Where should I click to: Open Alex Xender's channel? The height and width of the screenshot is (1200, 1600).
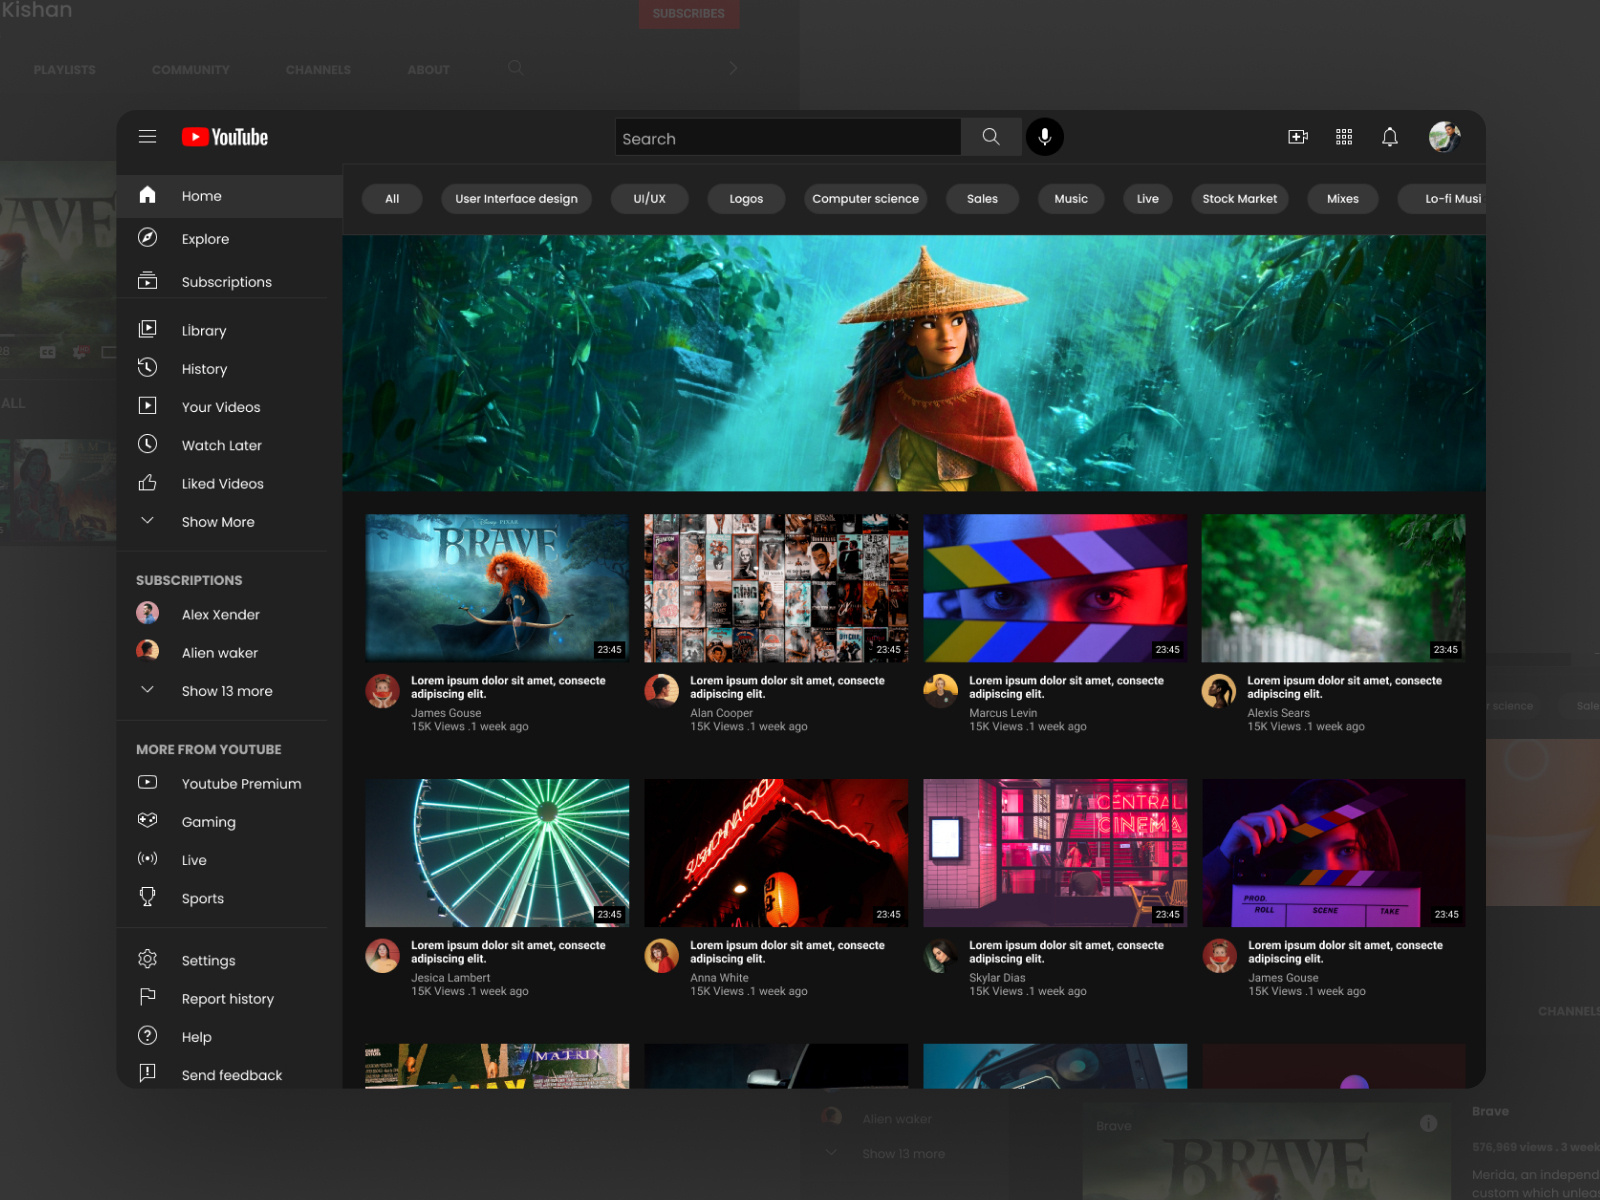pos(220,614)
